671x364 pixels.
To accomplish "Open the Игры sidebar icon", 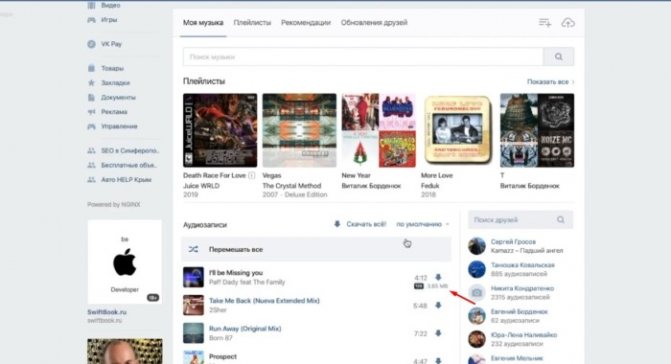I will (91, 20).
